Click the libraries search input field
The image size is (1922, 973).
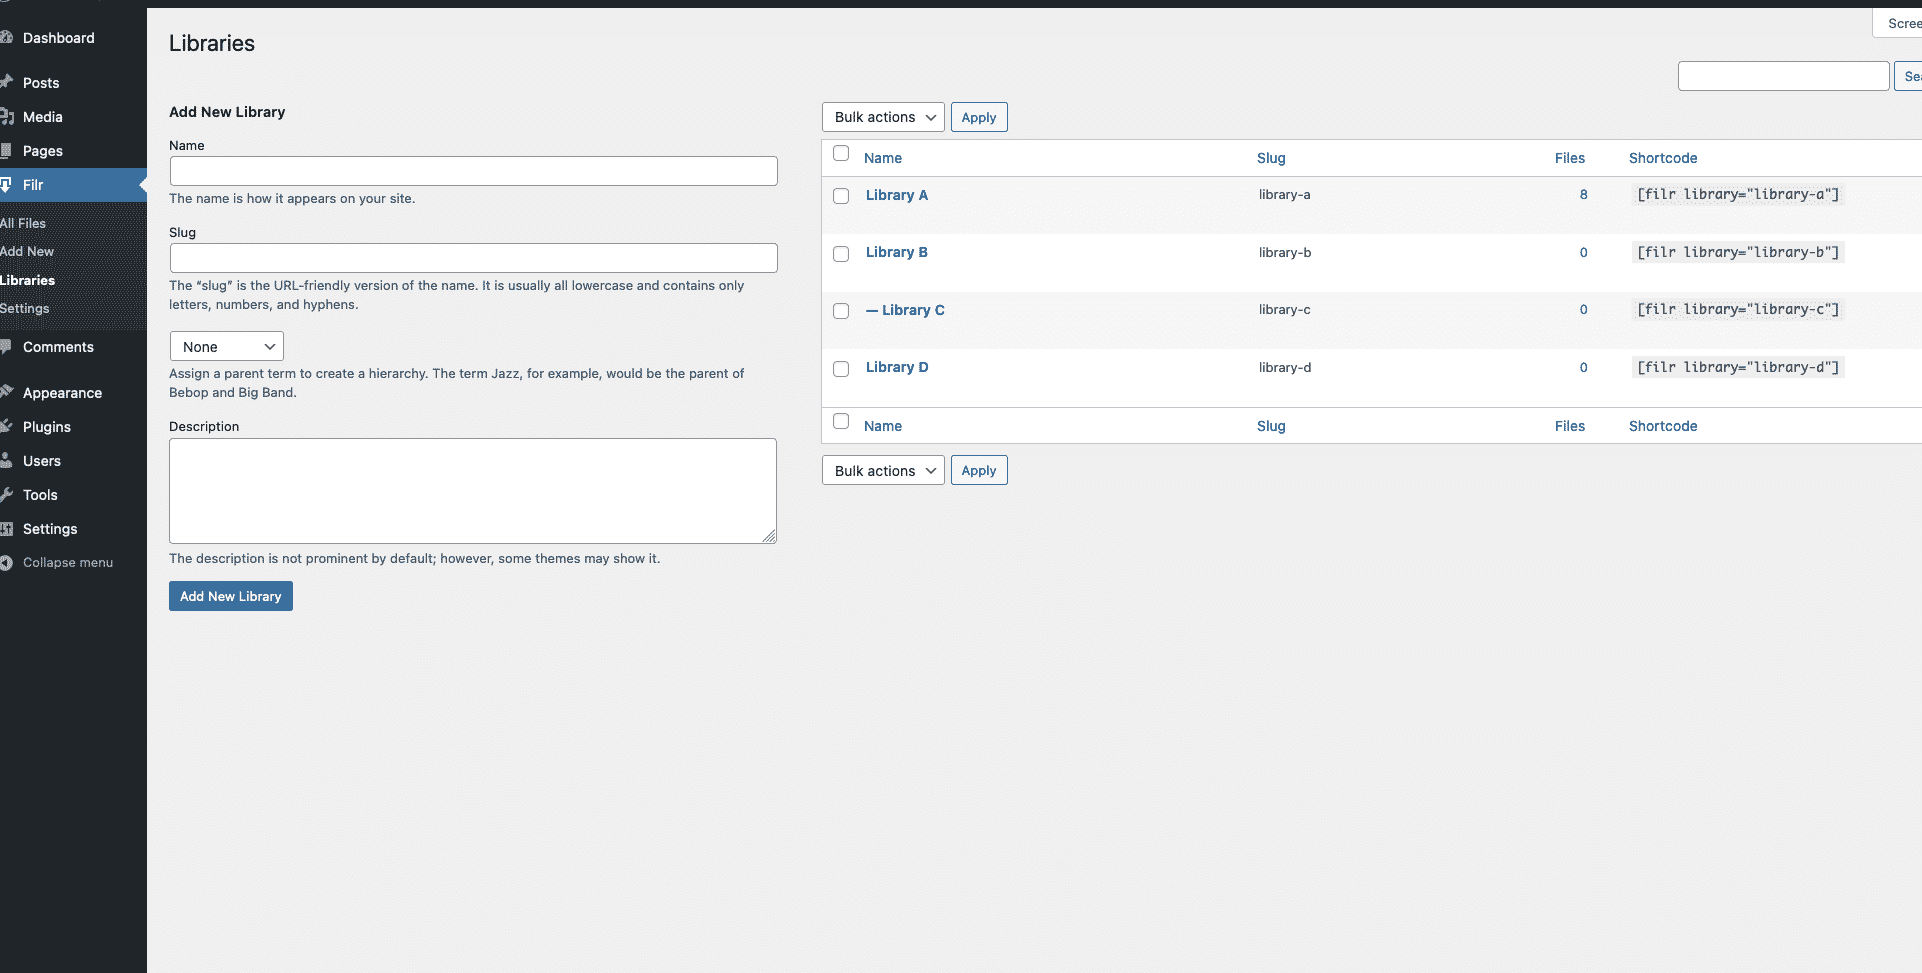click(x=1784, y=76)
